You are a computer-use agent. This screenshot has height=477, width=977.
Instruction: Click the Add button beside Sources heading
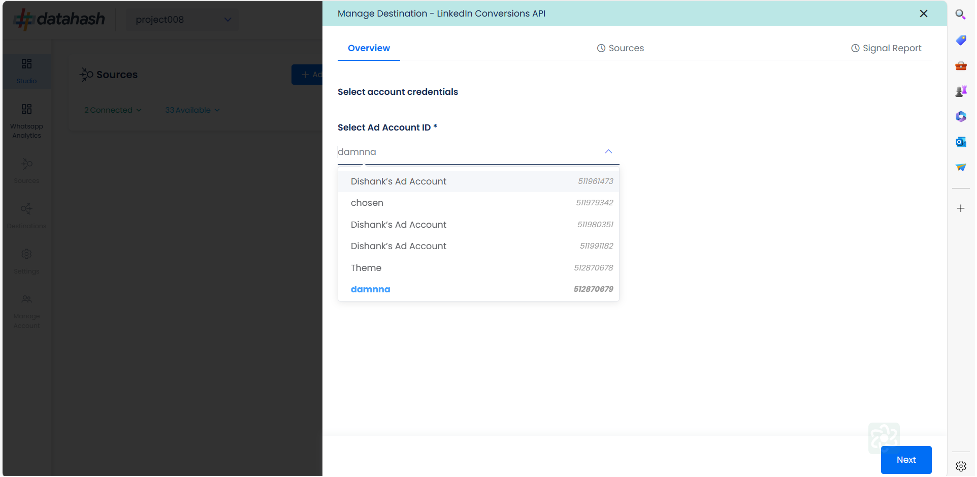pos(307,75)
